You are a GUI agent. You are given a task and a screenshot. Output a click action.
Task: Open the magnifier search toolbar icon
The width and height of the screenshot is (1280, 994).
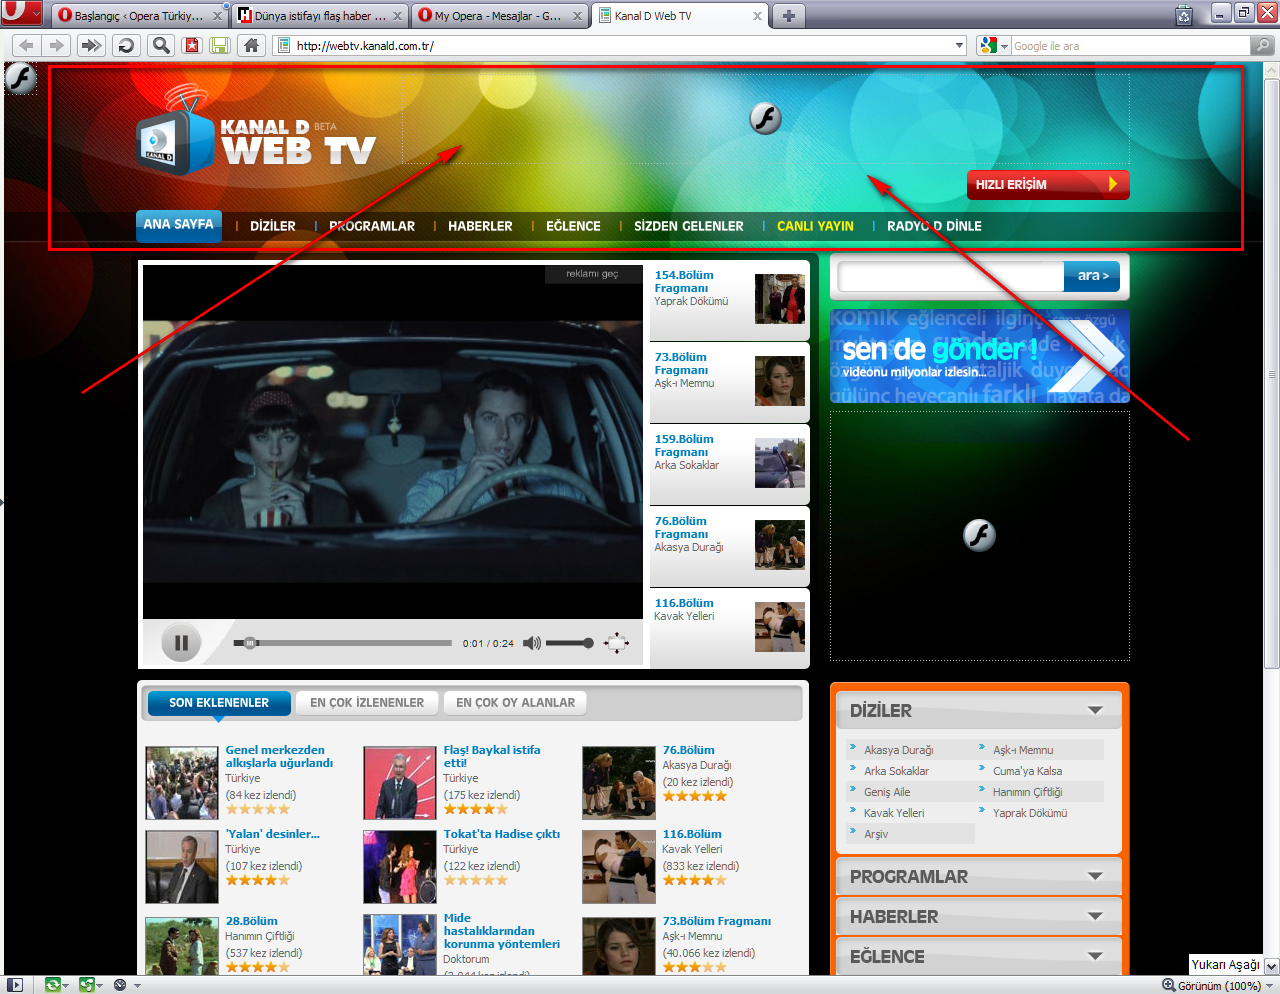[160, 45]
